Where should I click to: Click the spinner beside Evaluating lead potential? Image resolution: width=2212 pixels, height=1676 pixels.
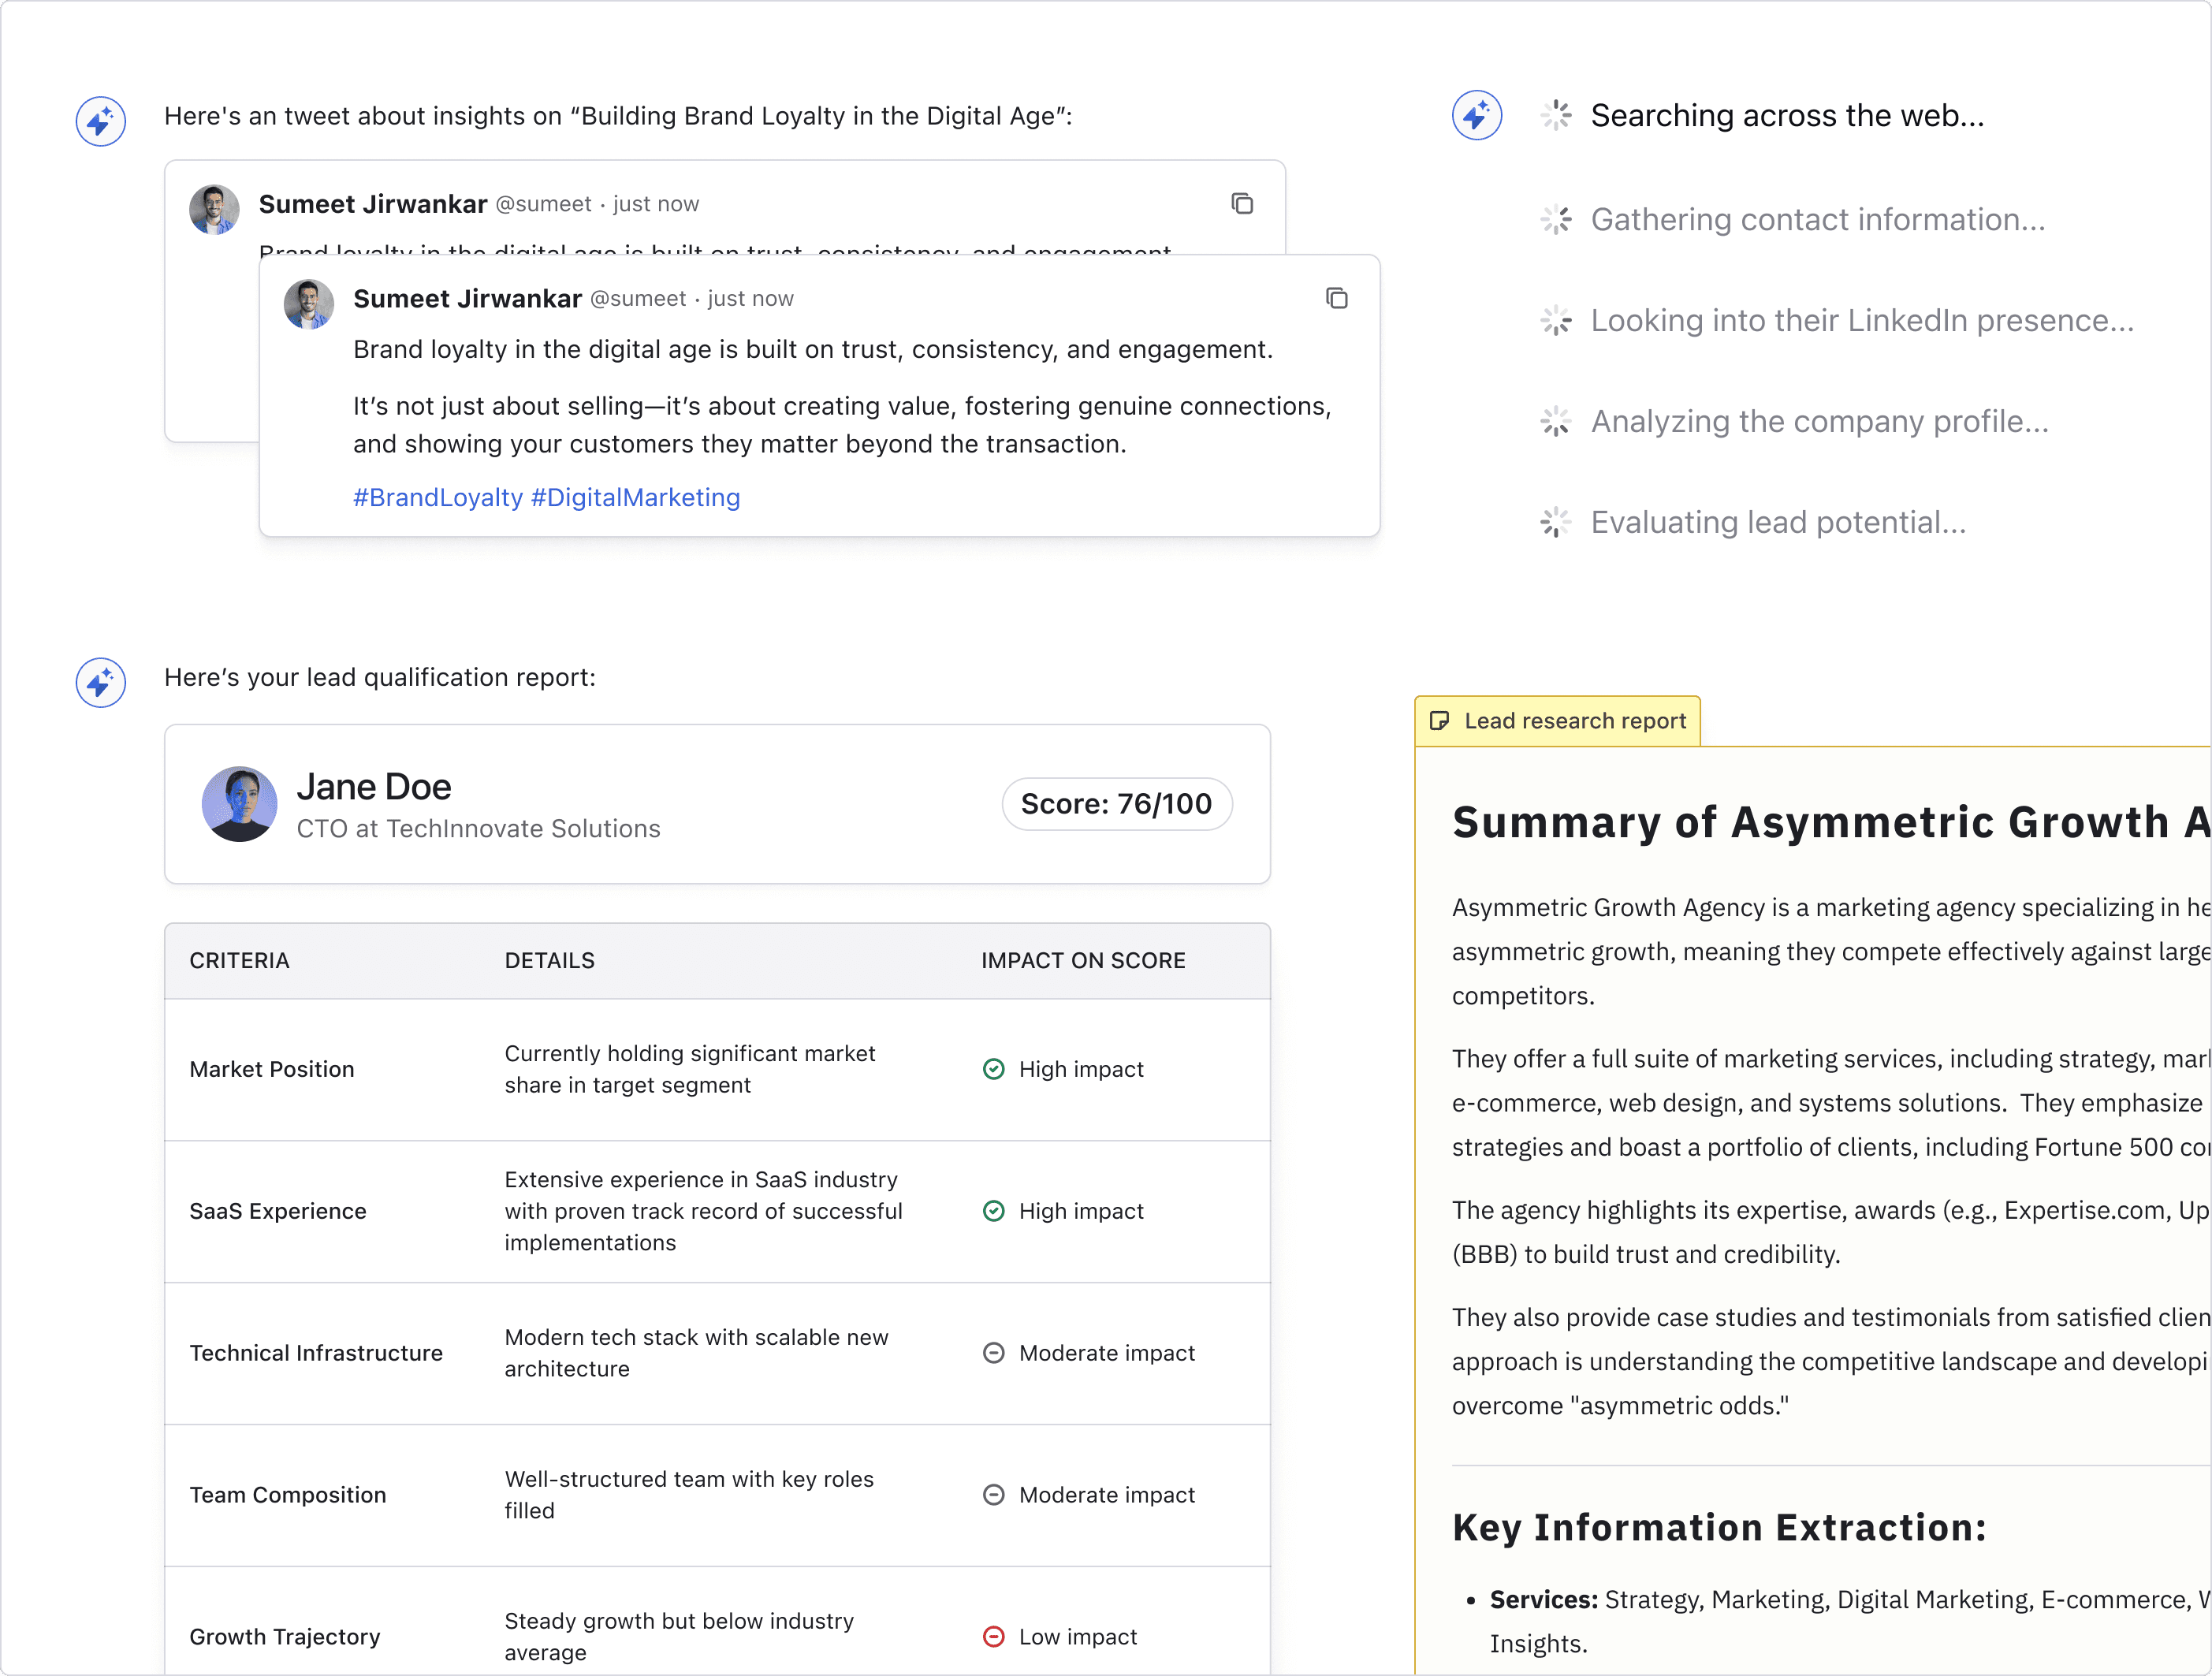click(1556, 522)
